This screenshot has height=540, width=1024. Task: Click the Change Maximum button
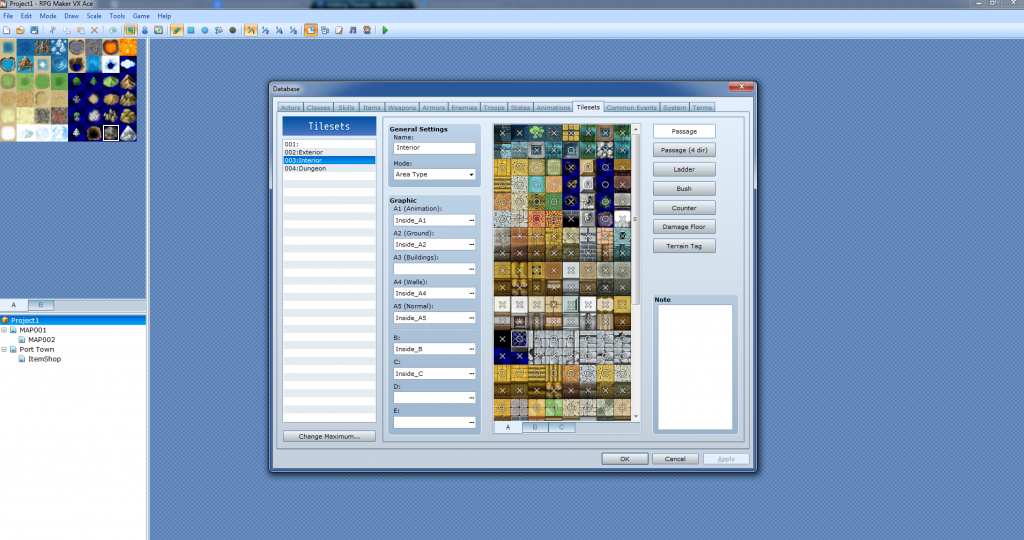click(329, 436)
